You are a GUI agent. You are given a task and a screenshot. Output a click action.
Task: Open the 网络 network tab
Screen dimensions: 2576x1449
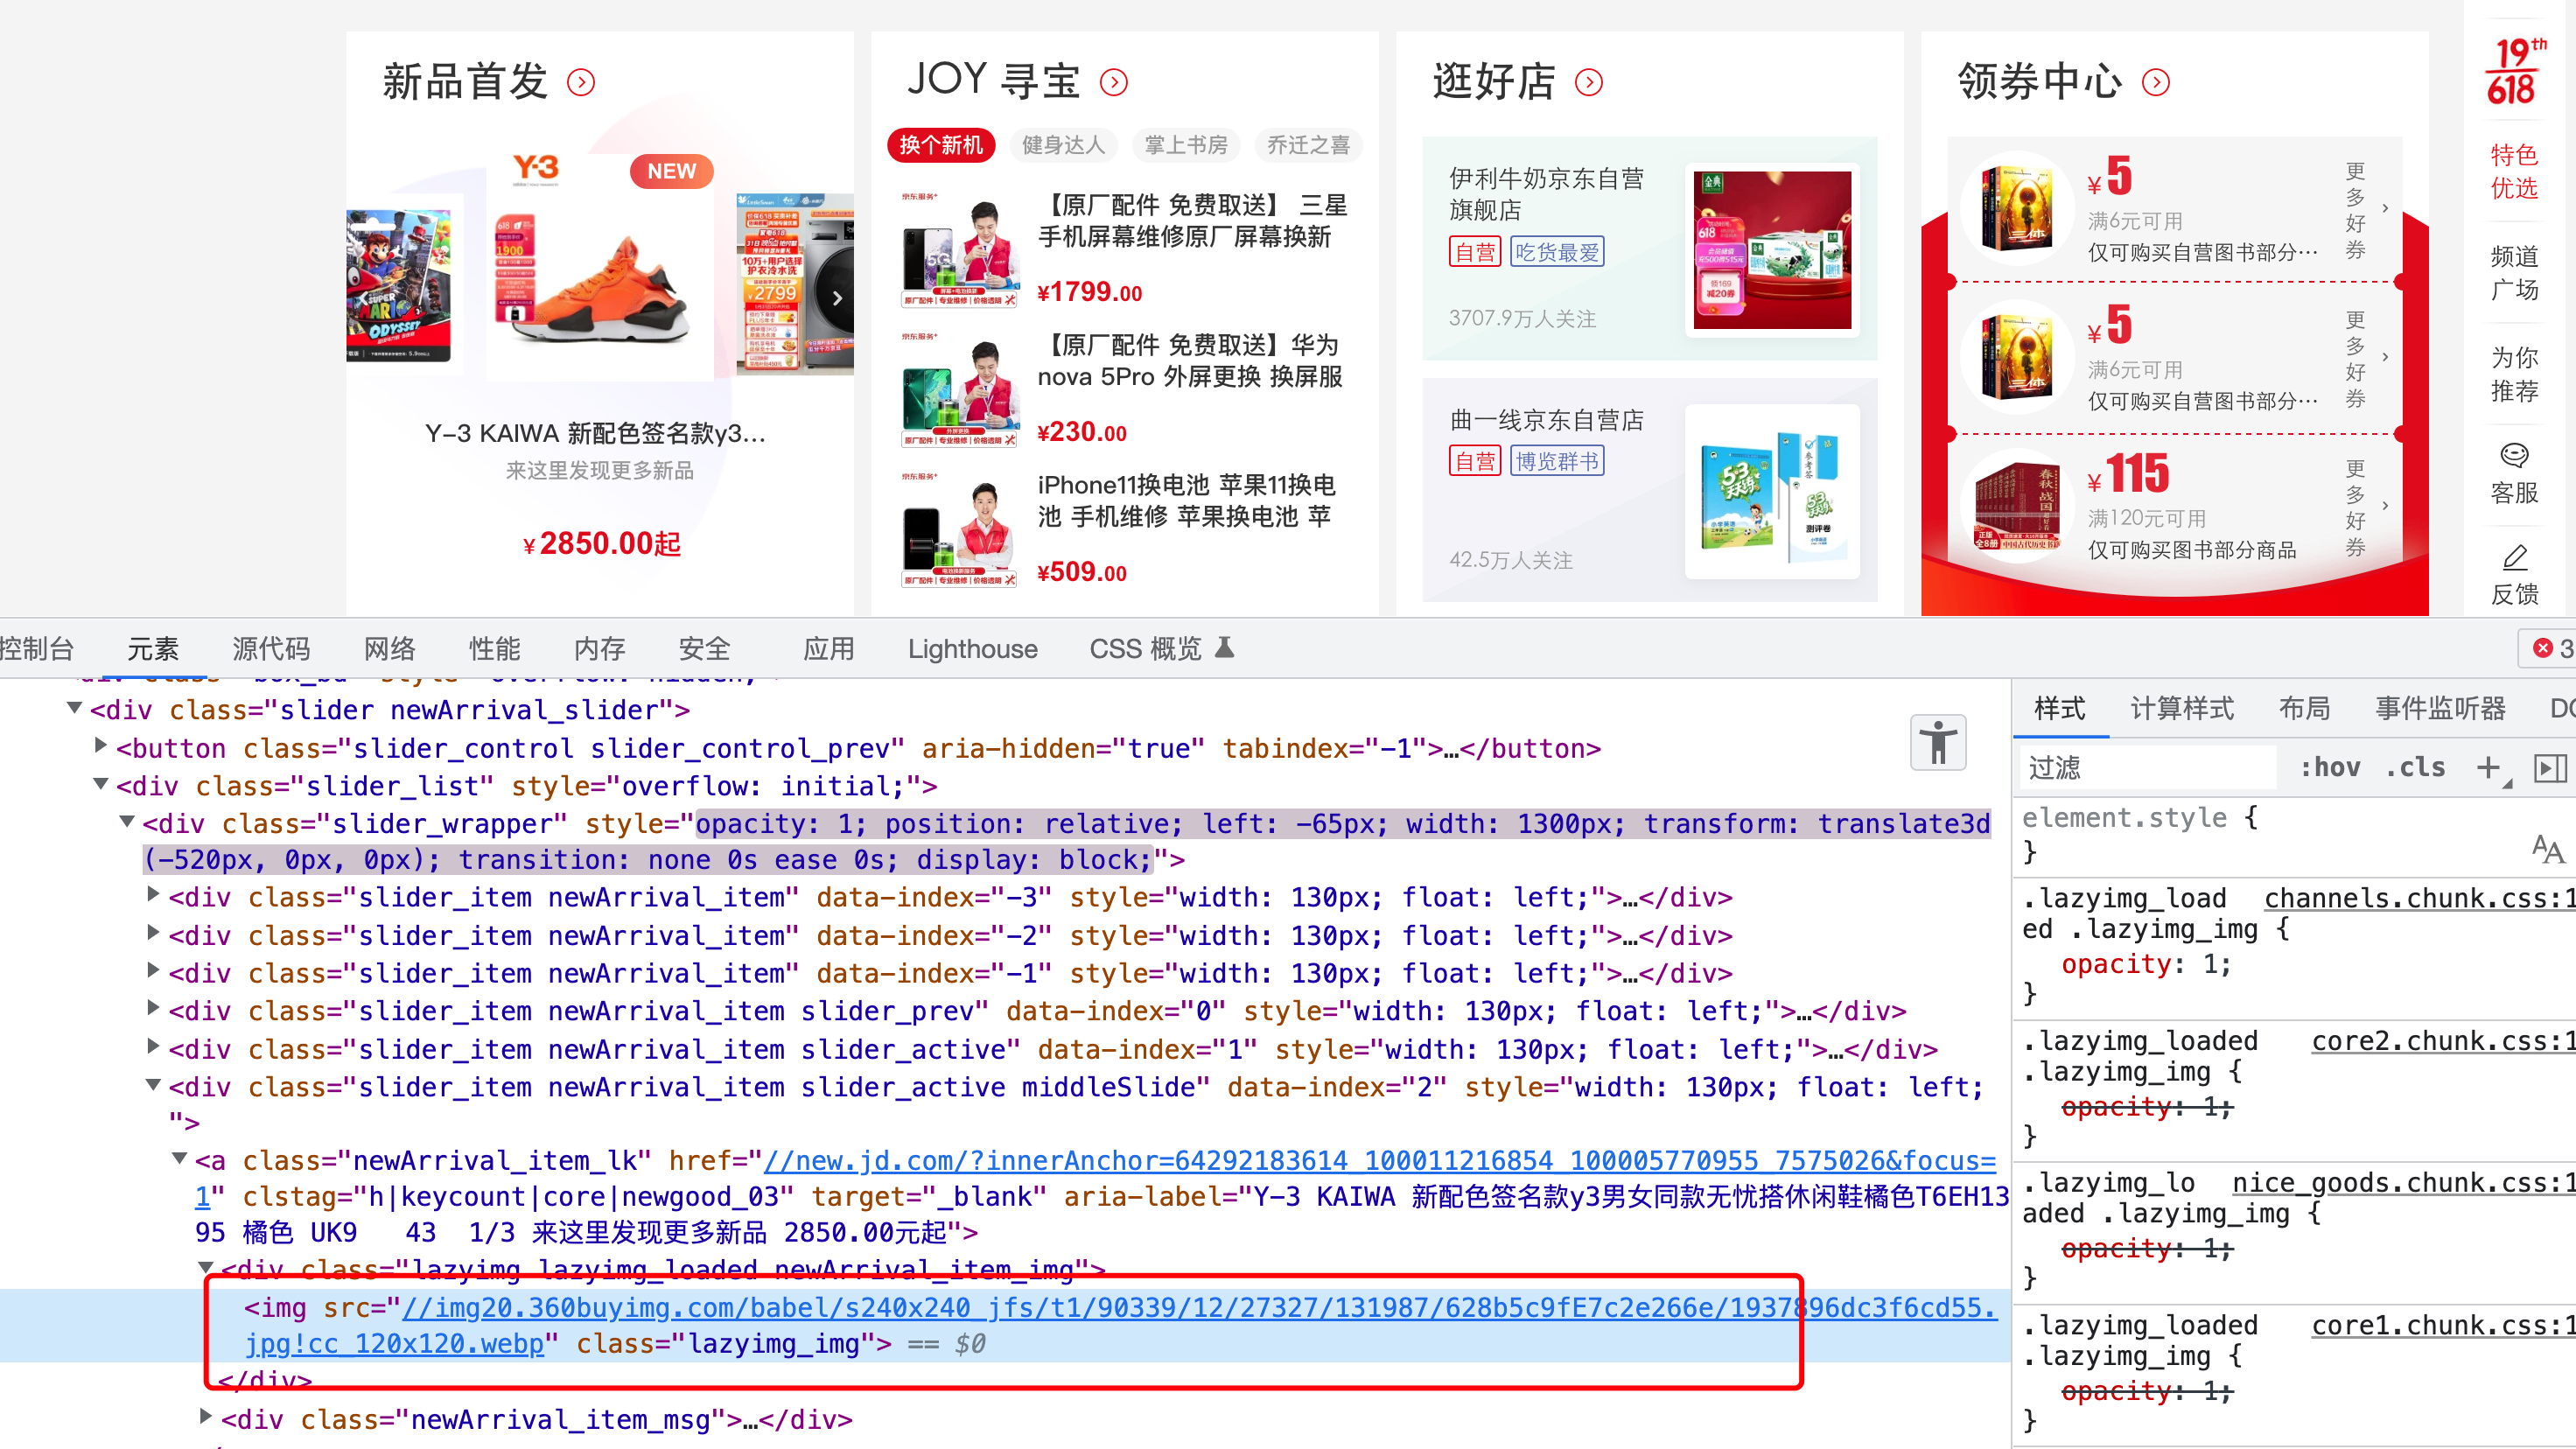(390, 649)
